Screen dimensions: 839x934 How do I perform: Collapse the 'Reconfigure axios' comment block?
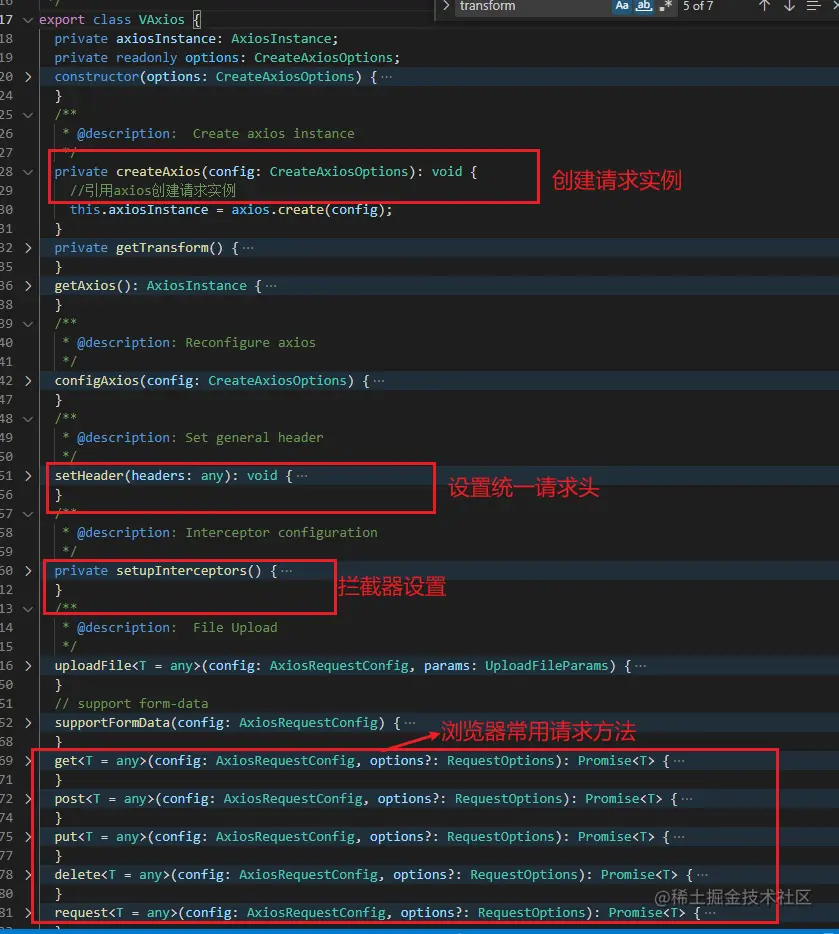click(27, 324)
